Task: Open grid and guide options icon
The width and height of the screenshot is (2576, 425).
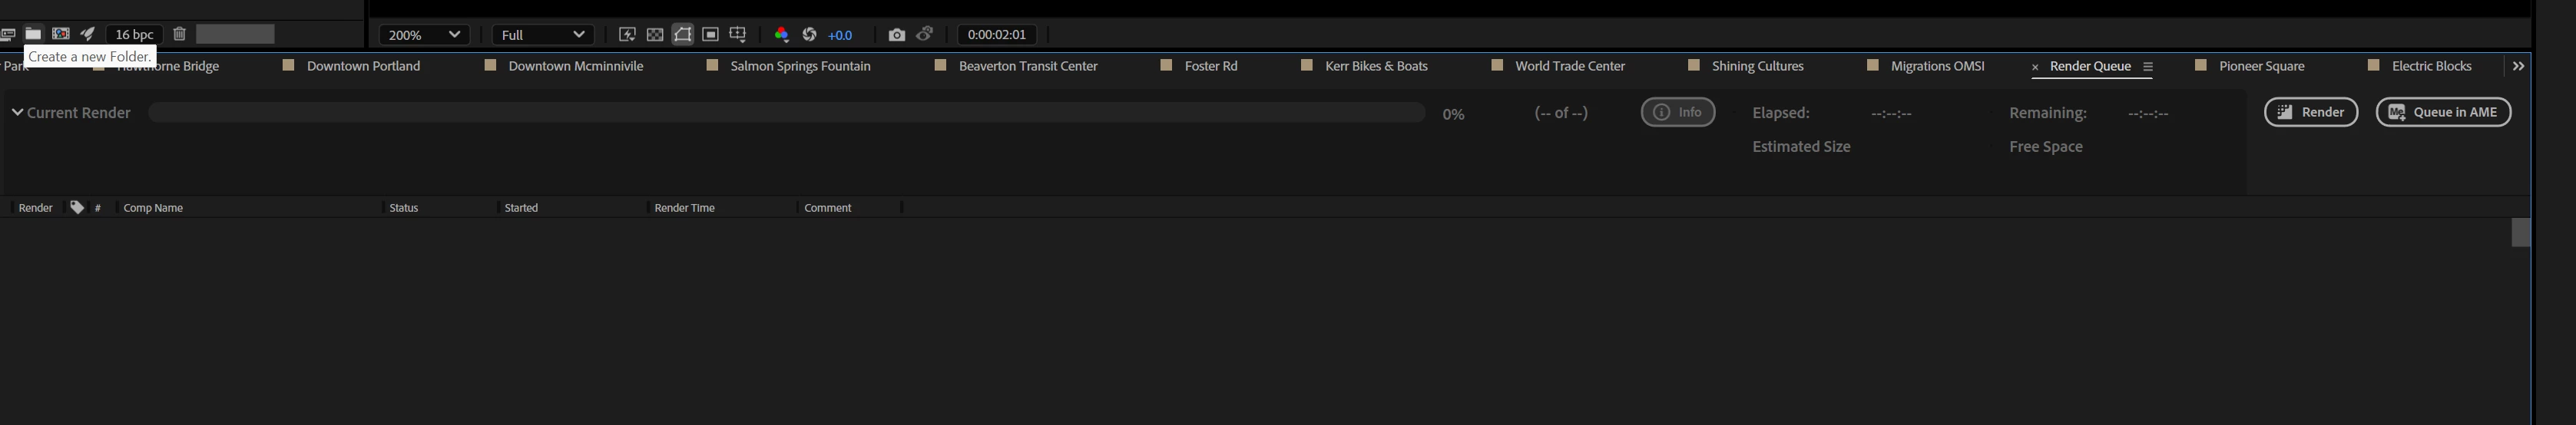Action: [738, 34]
